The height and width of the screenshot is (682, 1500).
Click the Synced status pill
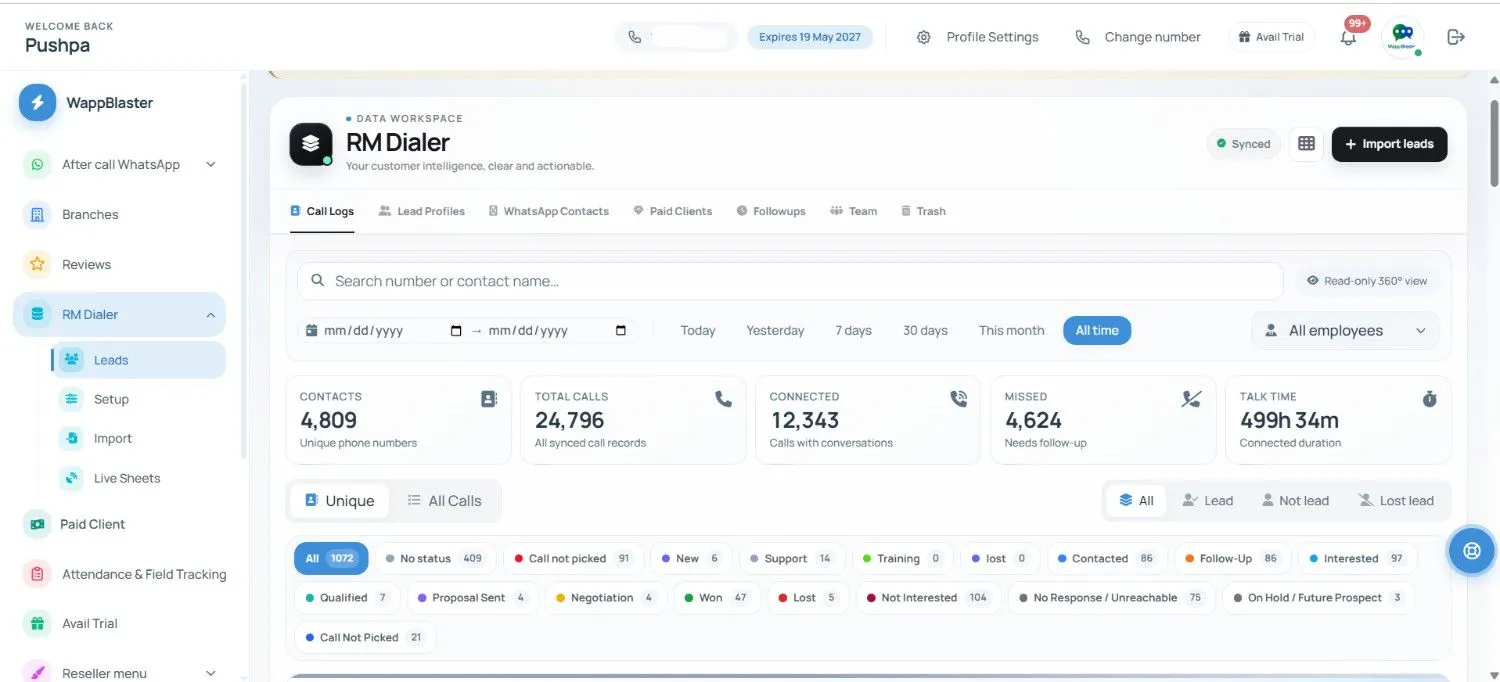1243,144
